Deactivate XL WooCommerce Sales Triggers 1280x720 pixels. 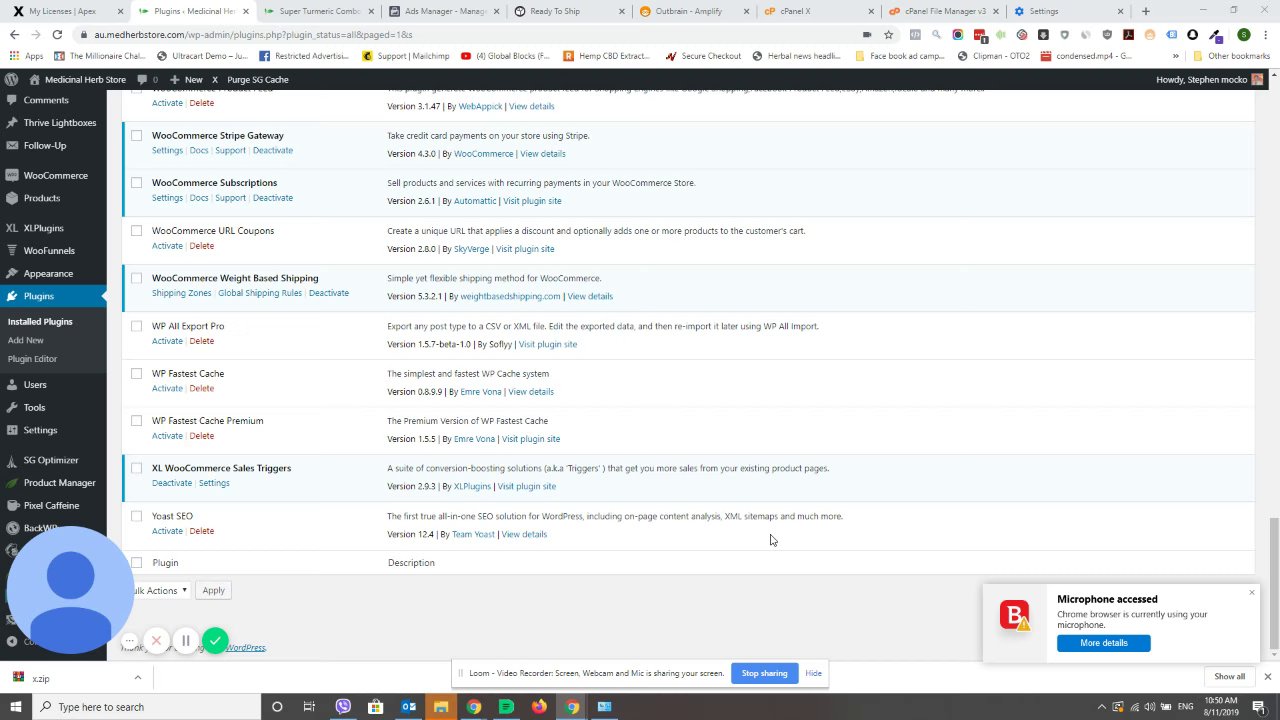172,483
